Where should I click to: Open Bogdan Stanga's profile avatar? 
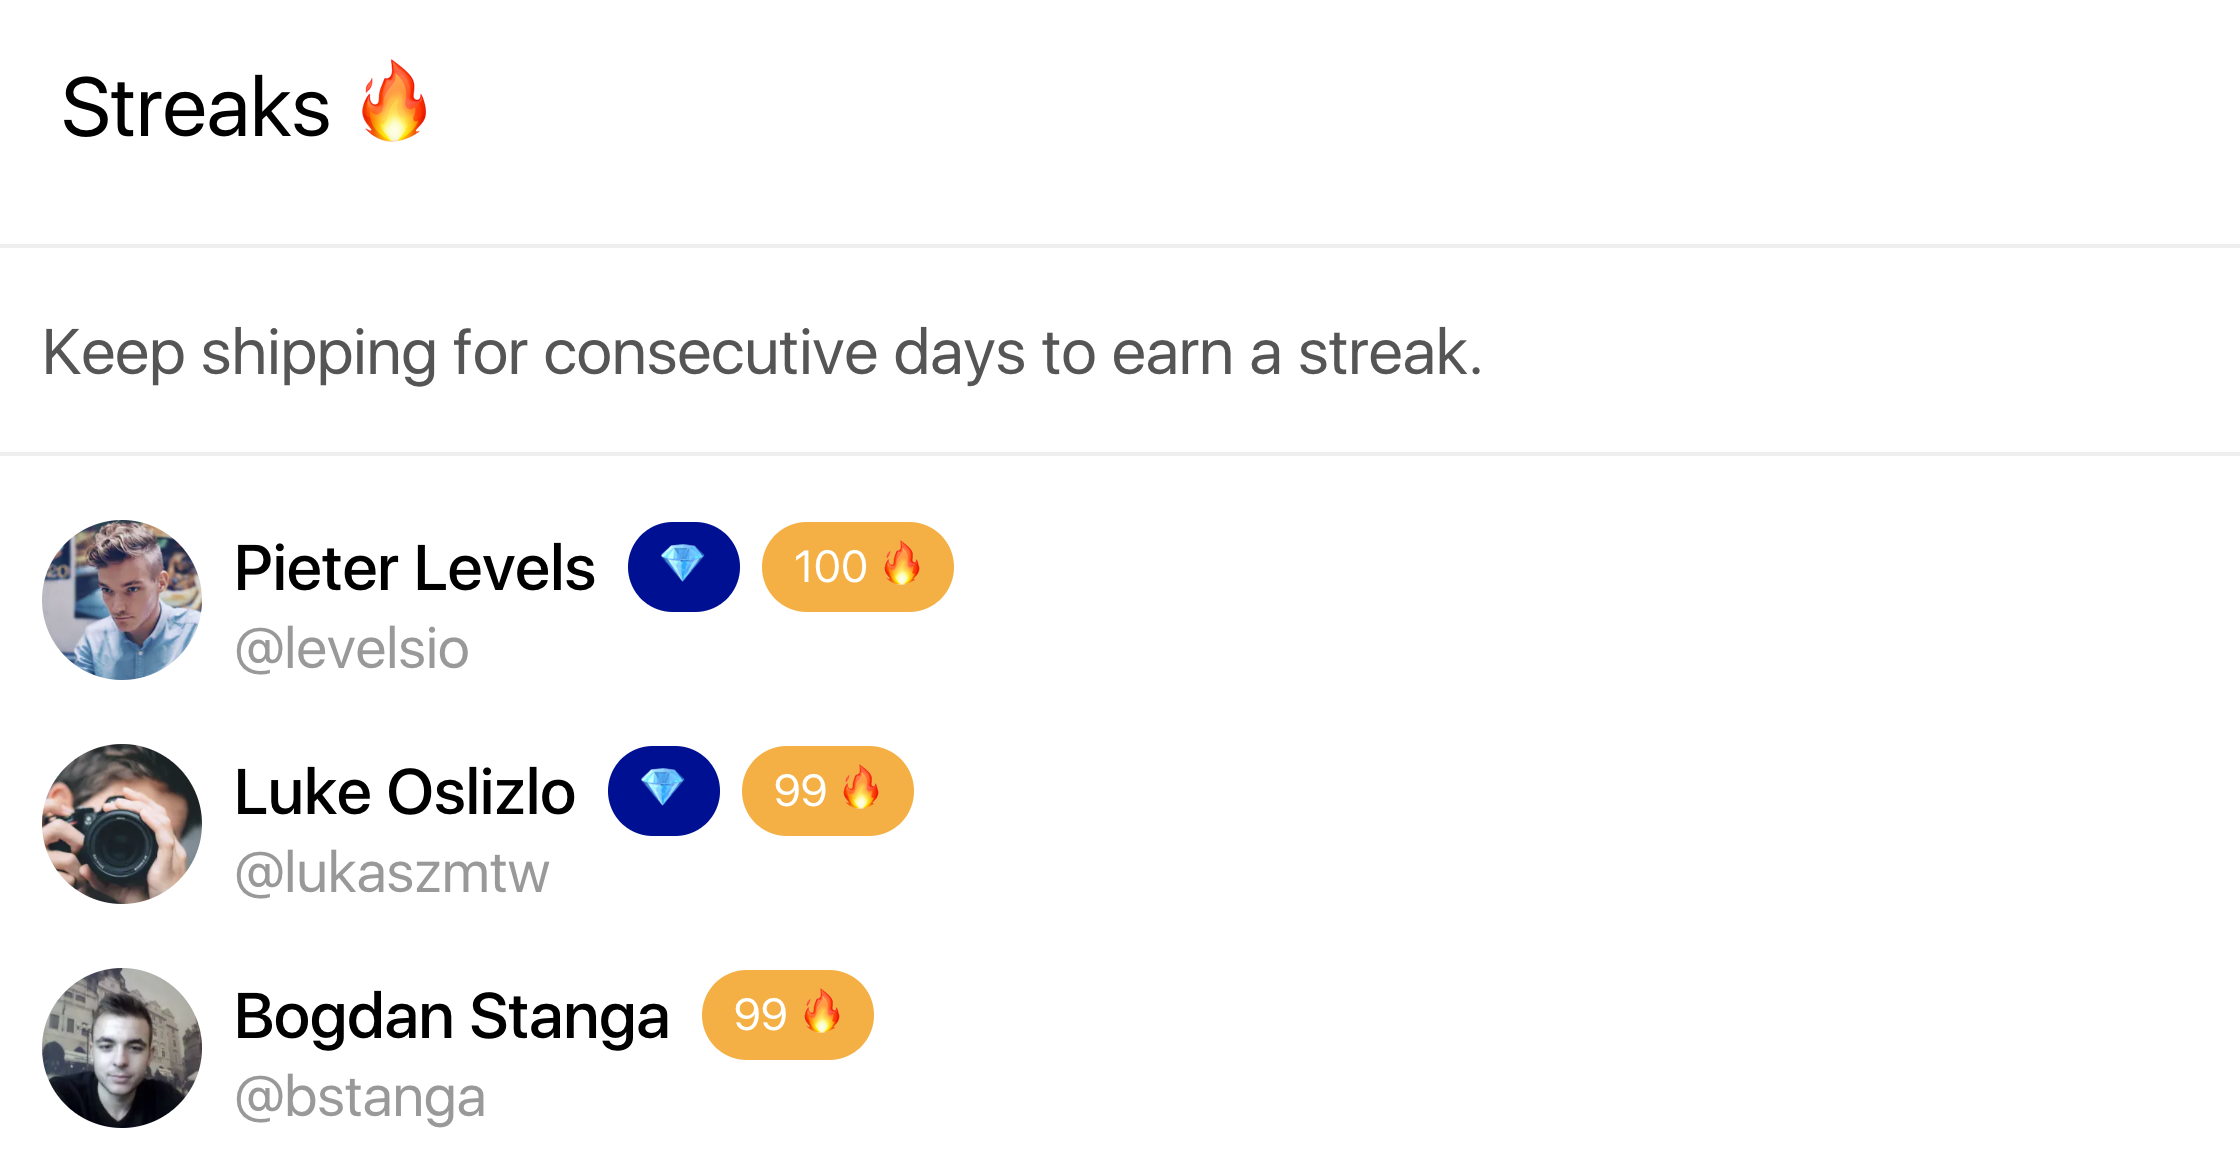pos(122,1048)
